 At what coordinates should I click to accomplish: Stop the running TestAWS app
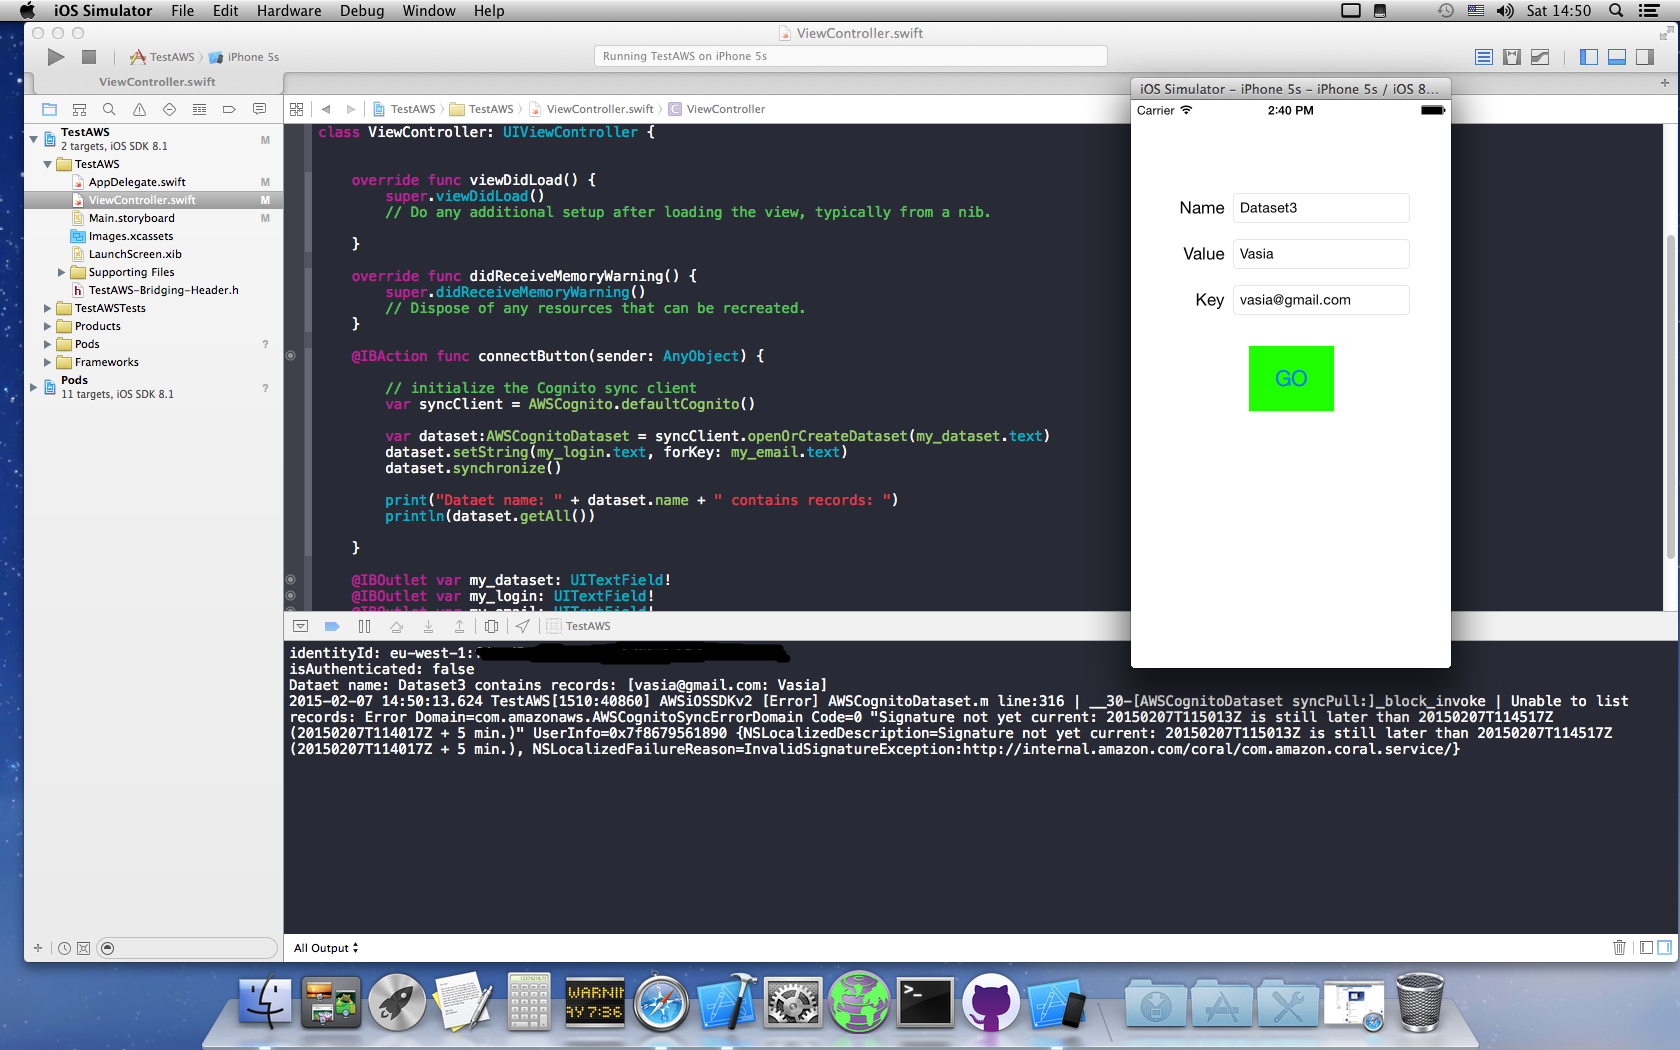[x=89, y=57]
